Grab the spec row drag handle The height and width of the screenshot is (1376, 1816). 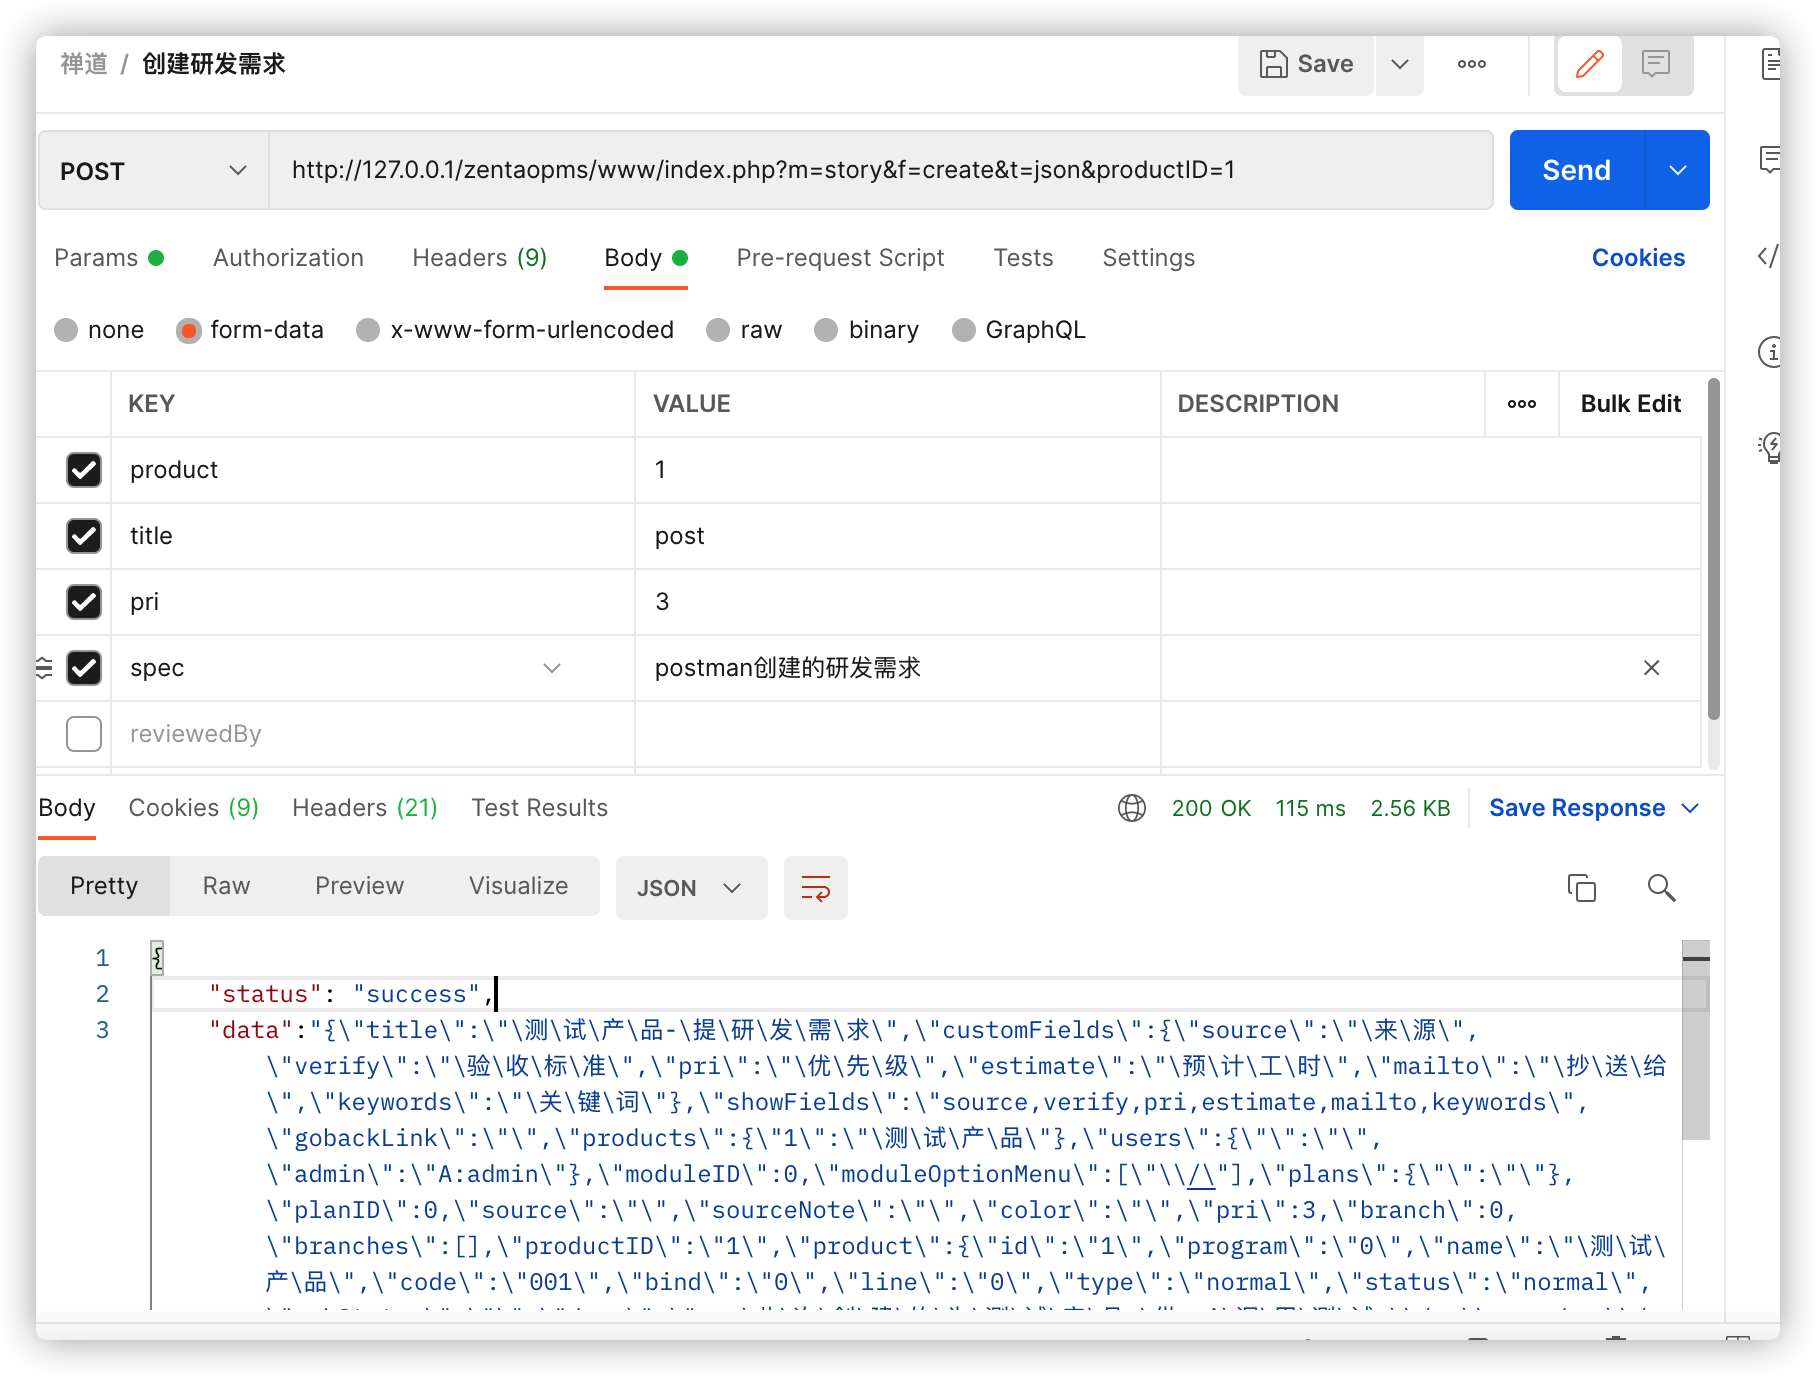(44, 668)
